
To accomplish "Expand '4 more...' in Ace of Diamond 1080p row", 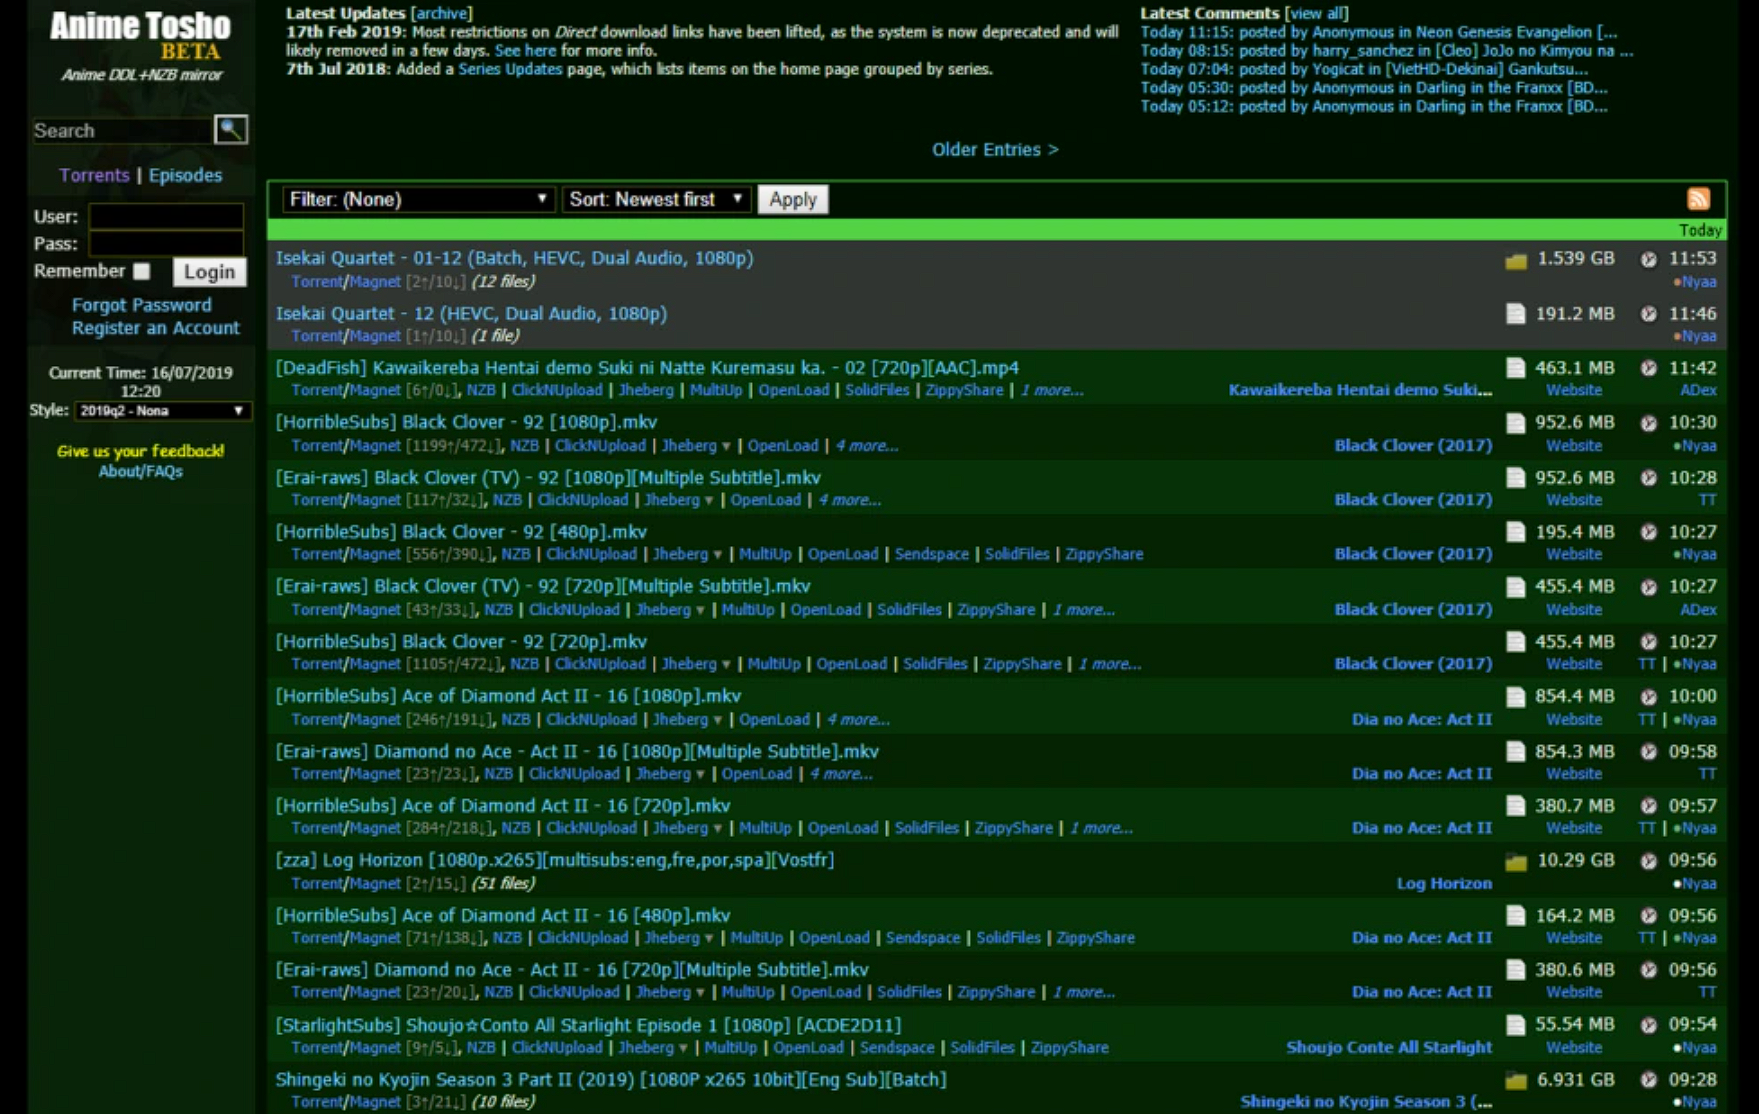I will pyautogui.click(x=858, y=719).
